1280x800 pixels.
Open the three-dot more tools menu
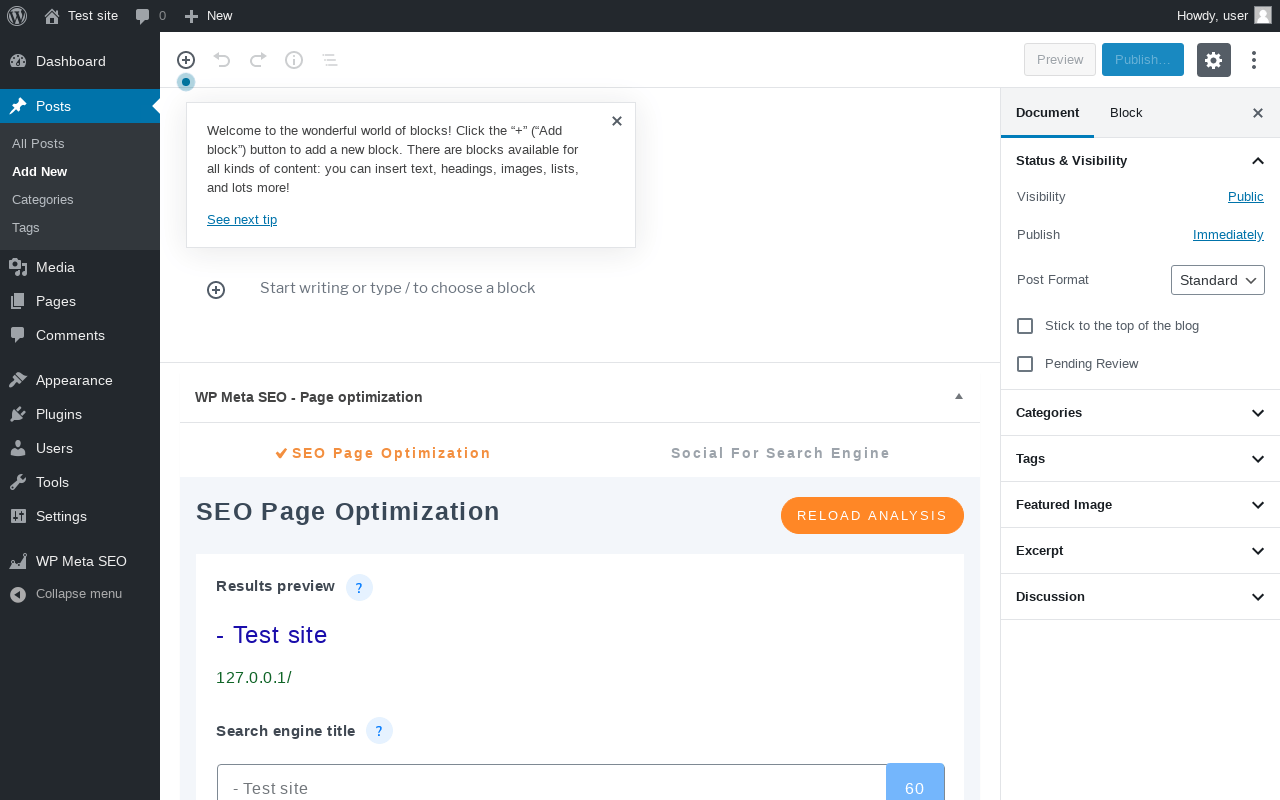point(1254,60)
